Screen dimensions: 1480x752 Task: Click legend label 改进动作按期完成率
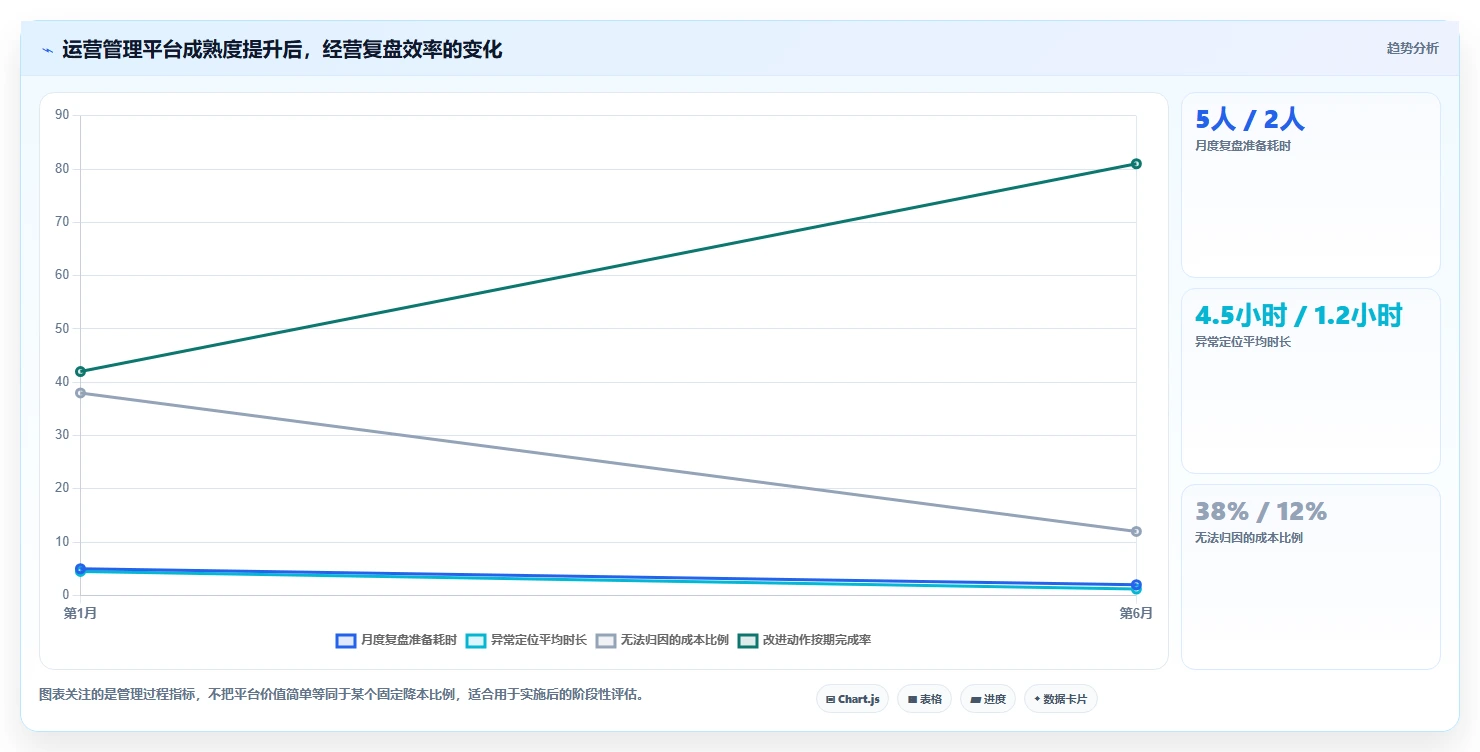click(x=817, y=641)
